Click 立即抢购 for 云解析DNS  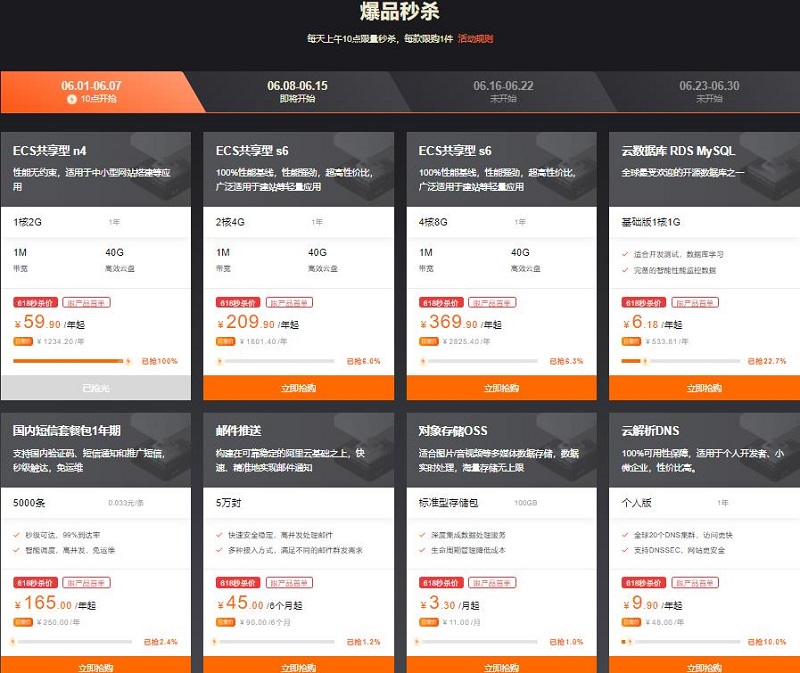pyautogui.click(x=705, y=665)
